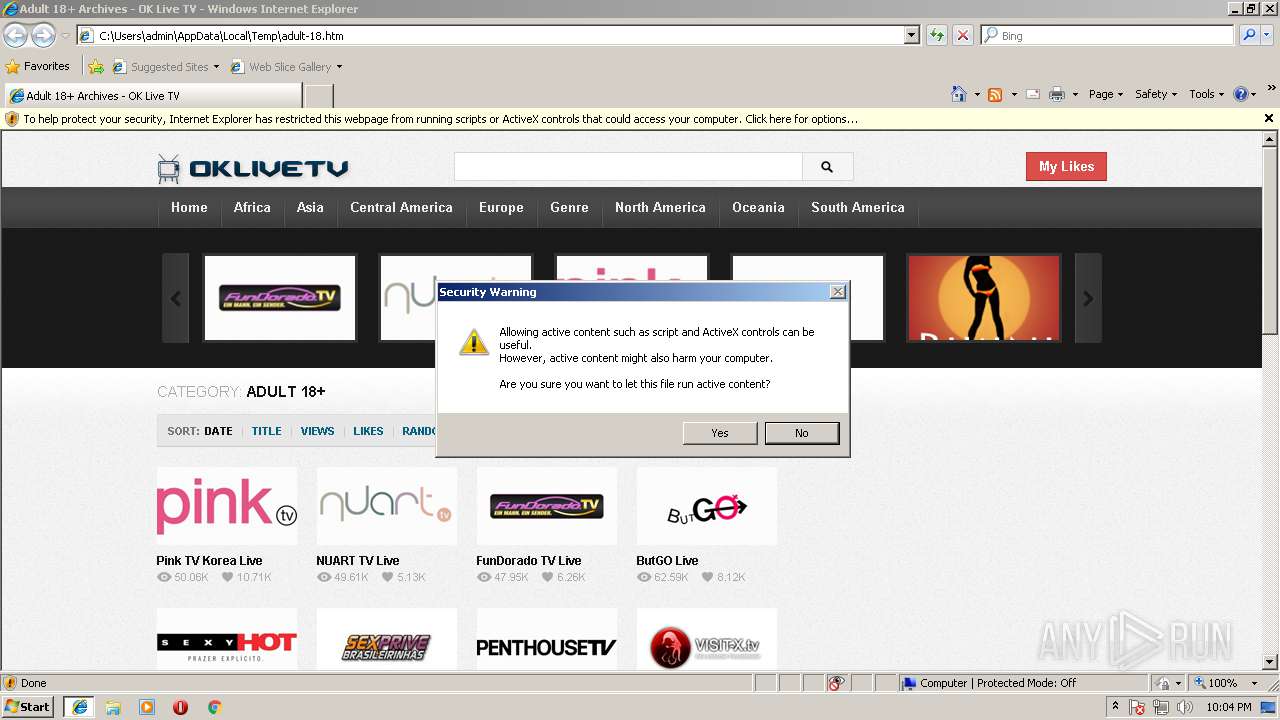Click the carousel previous arrow
This screenshot has width=1280, height=720.
coord(176,298)
